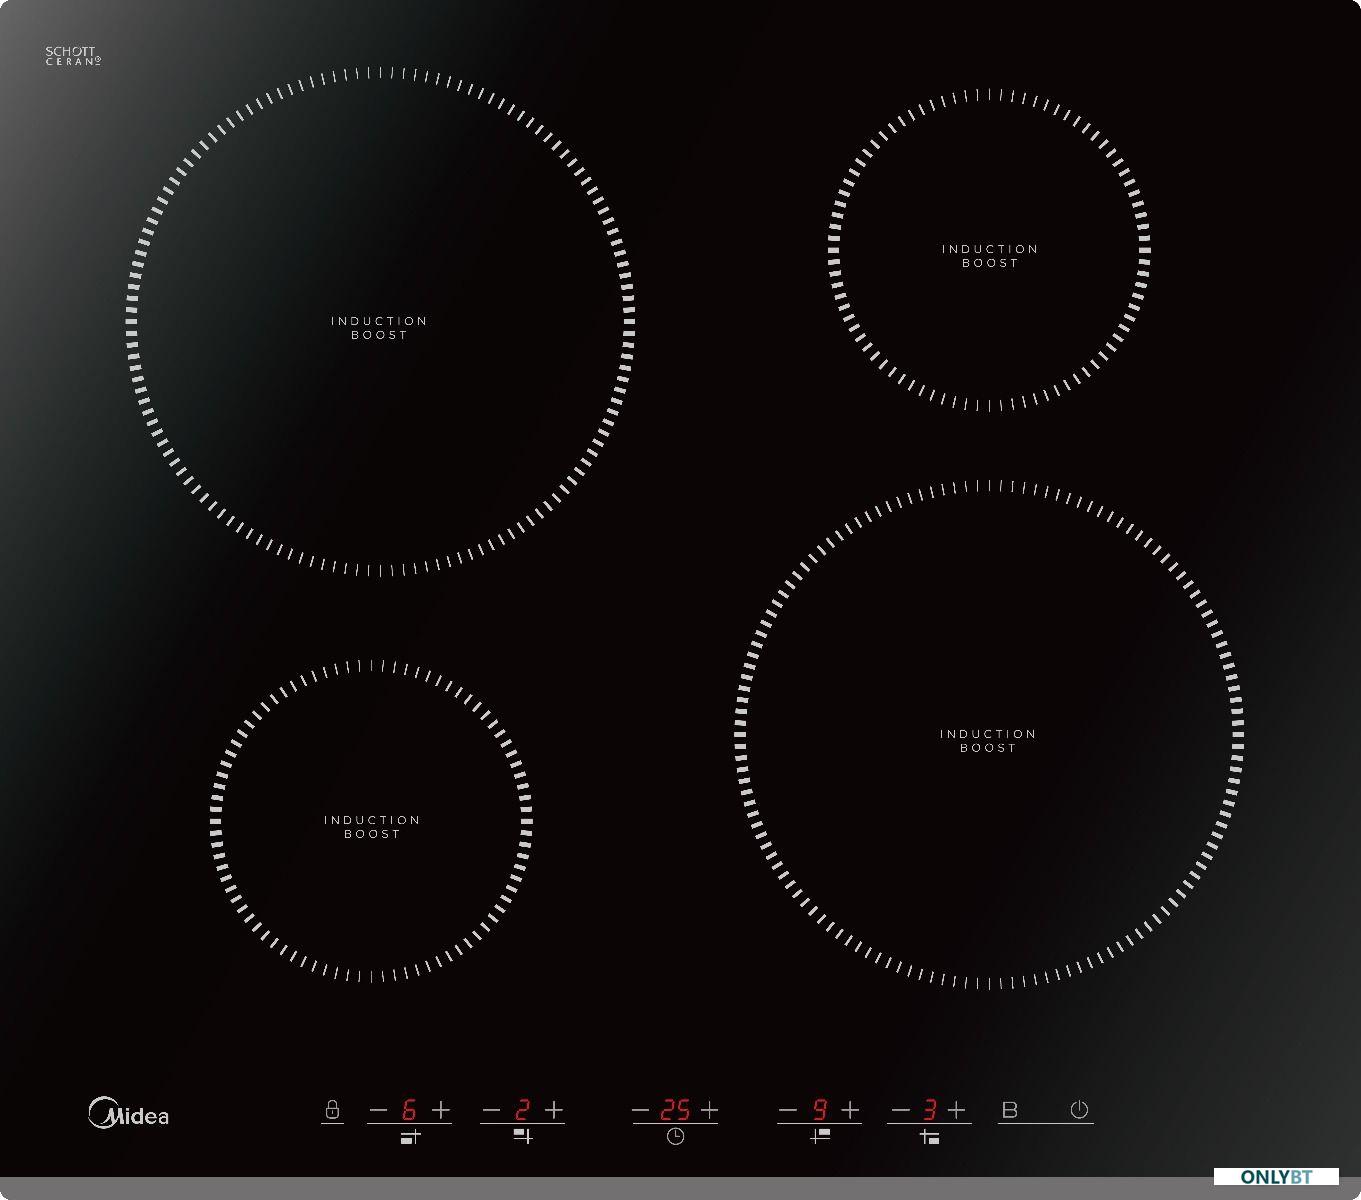Tap the red power level display 3

[929, 1110]
